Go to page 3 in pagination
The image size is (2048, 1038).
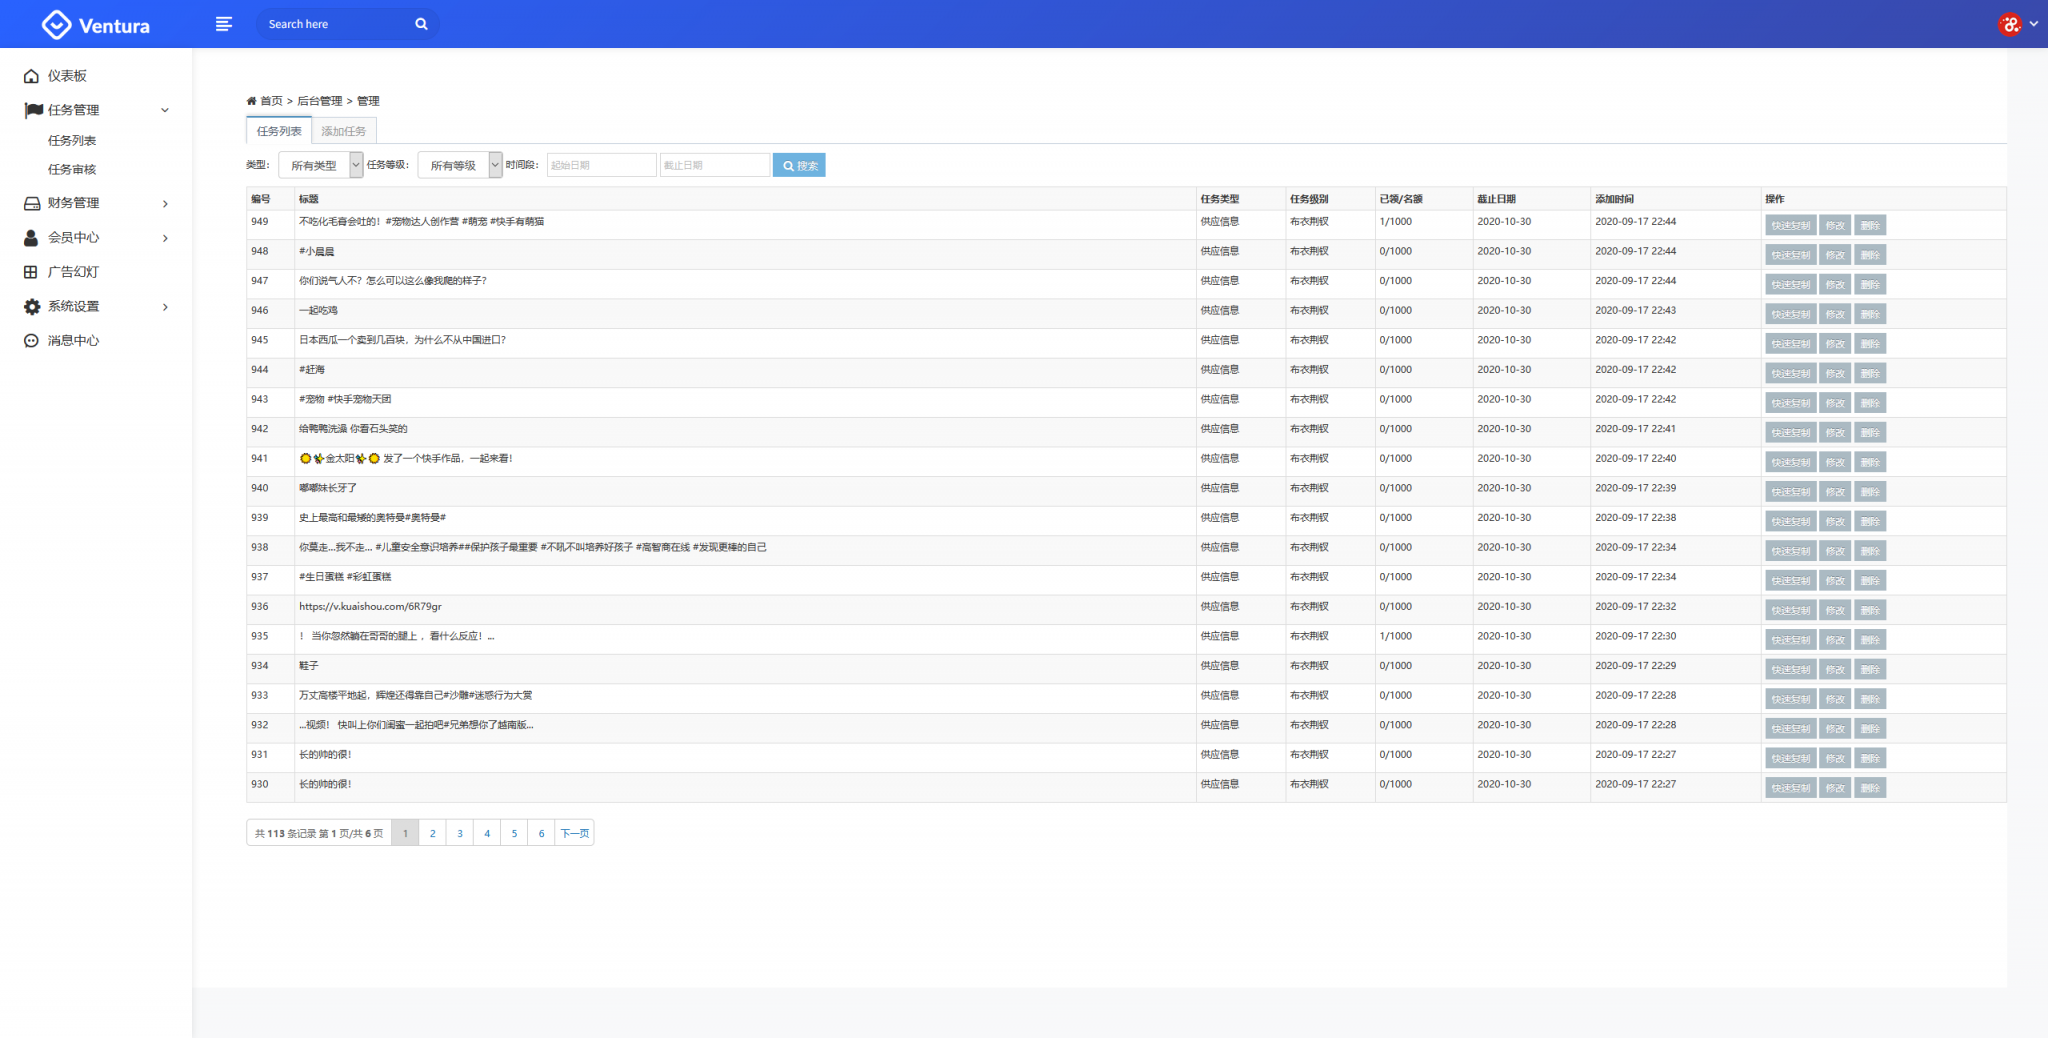coord(460,833)
